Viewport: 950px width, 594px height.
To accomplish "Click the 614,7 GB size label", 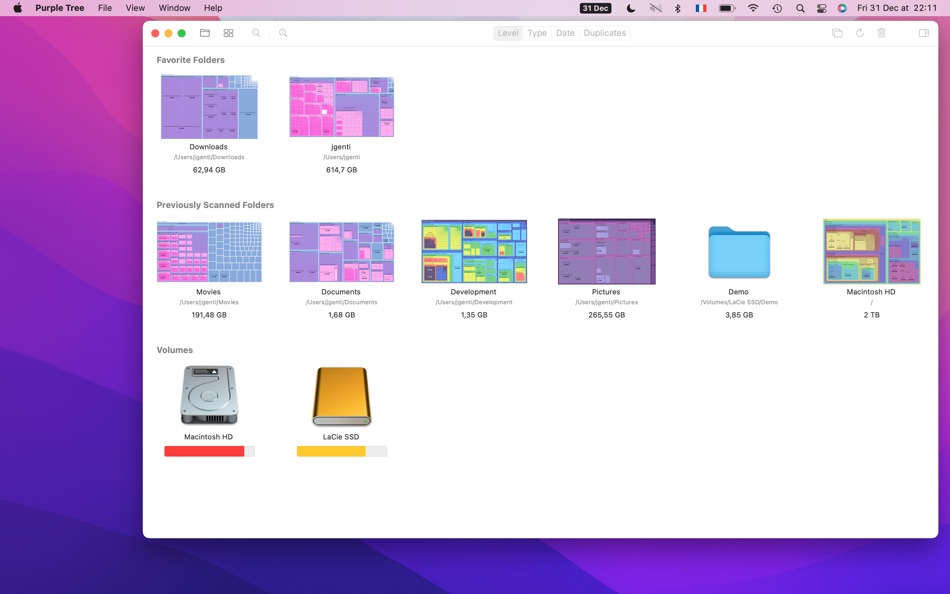I will [x=342, y=170].
